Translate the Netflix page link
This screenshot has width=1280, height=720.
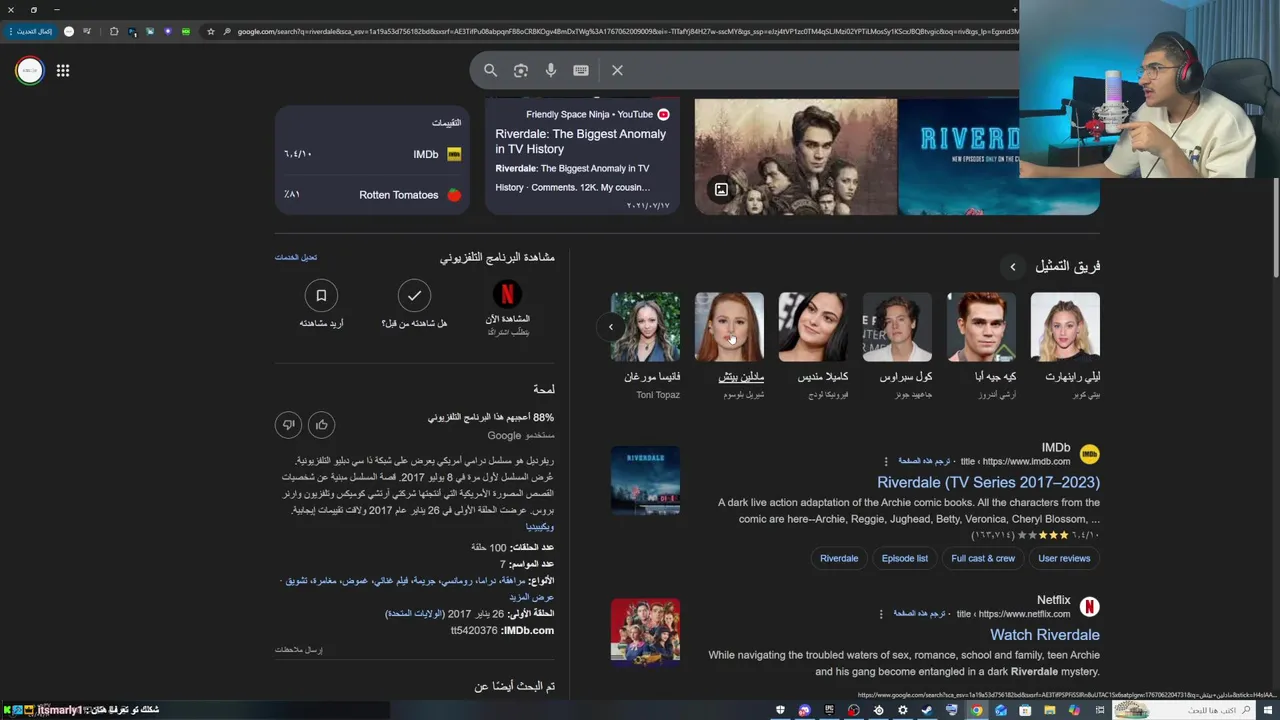tap(920, 614)
